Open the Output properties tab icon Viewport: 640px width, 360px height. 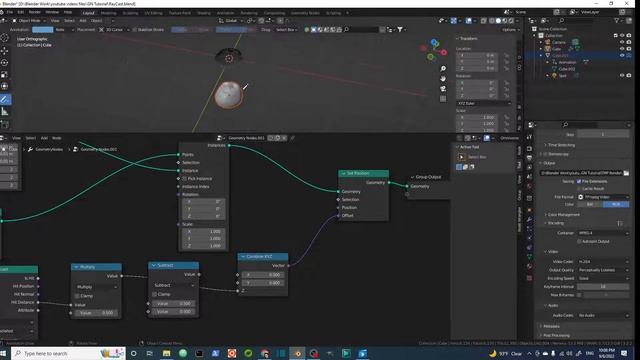(x=529, y=158)
